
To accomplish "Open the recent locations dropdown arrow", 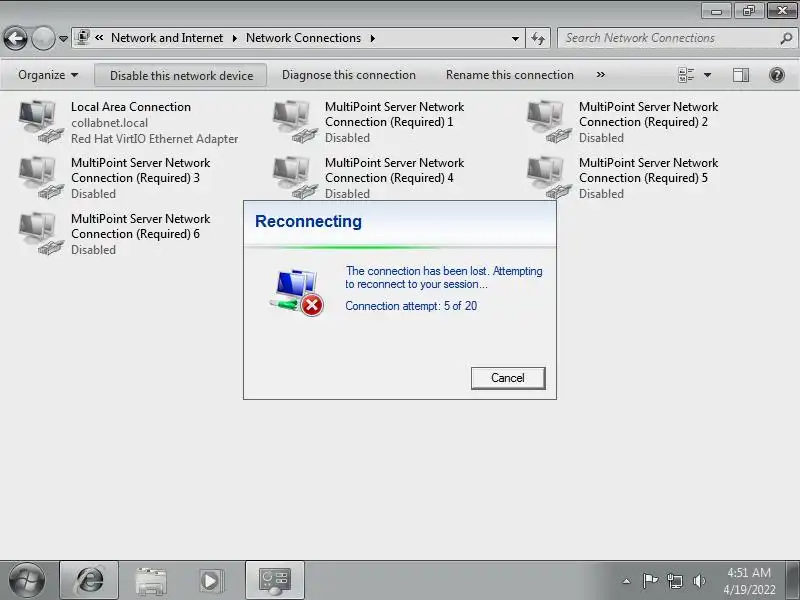I will point(63,39).
